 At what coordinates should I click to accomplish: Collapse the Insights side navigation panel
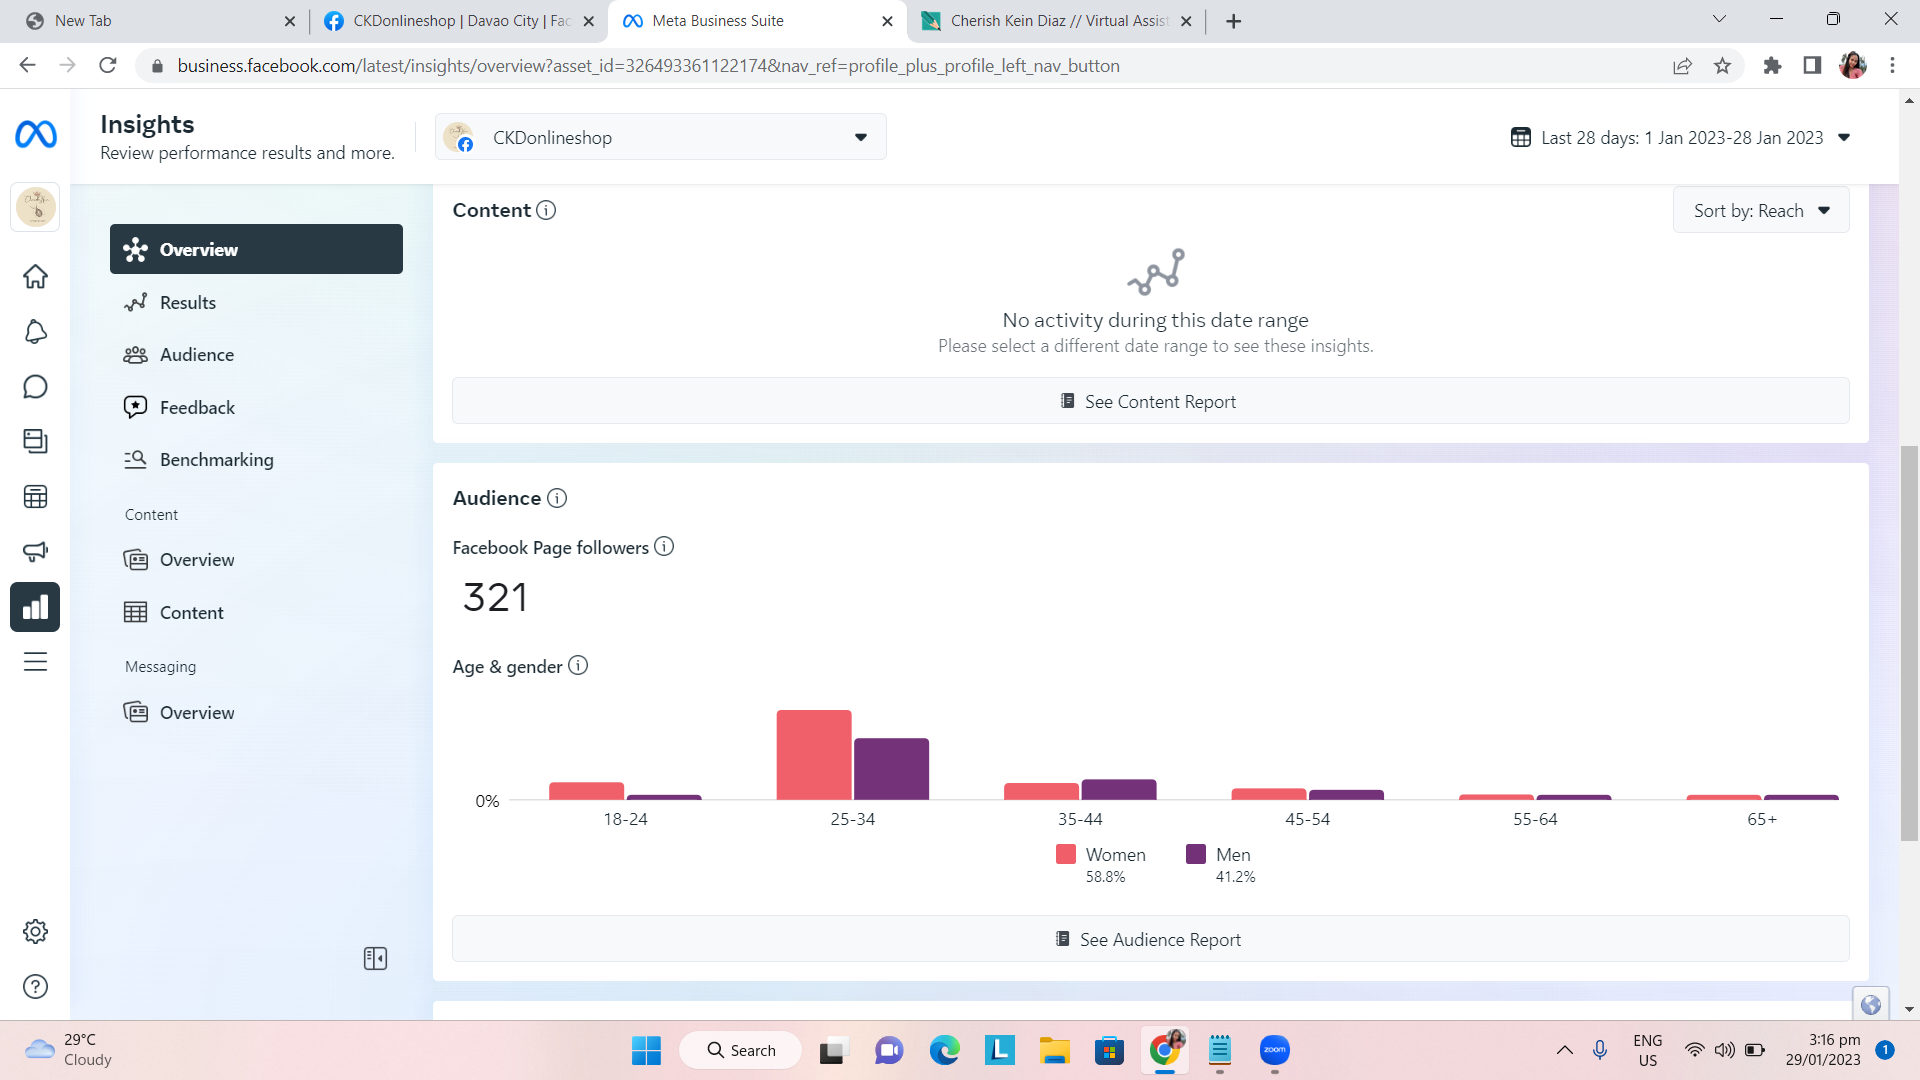tap(375, 959)
